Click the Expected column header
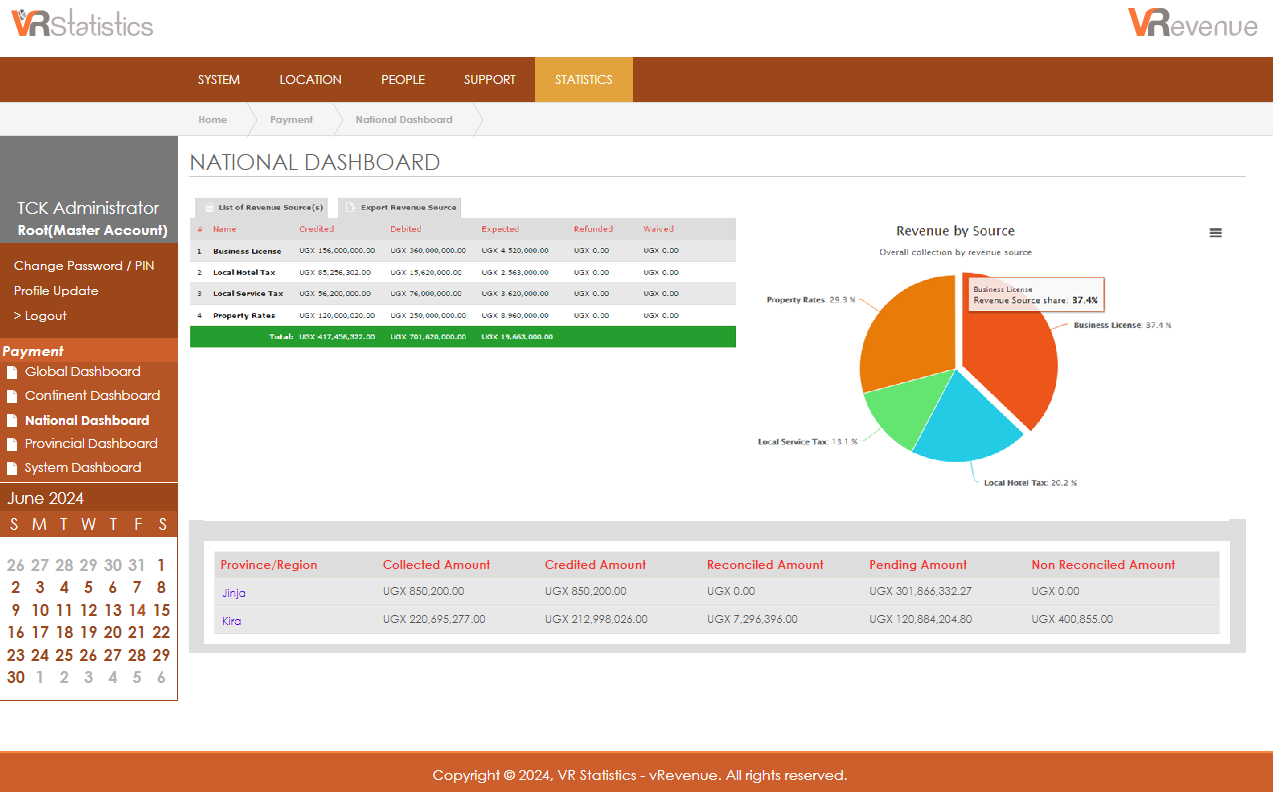Image resolution: width=1273 pixels, height=792 pixels. point(500,229)
